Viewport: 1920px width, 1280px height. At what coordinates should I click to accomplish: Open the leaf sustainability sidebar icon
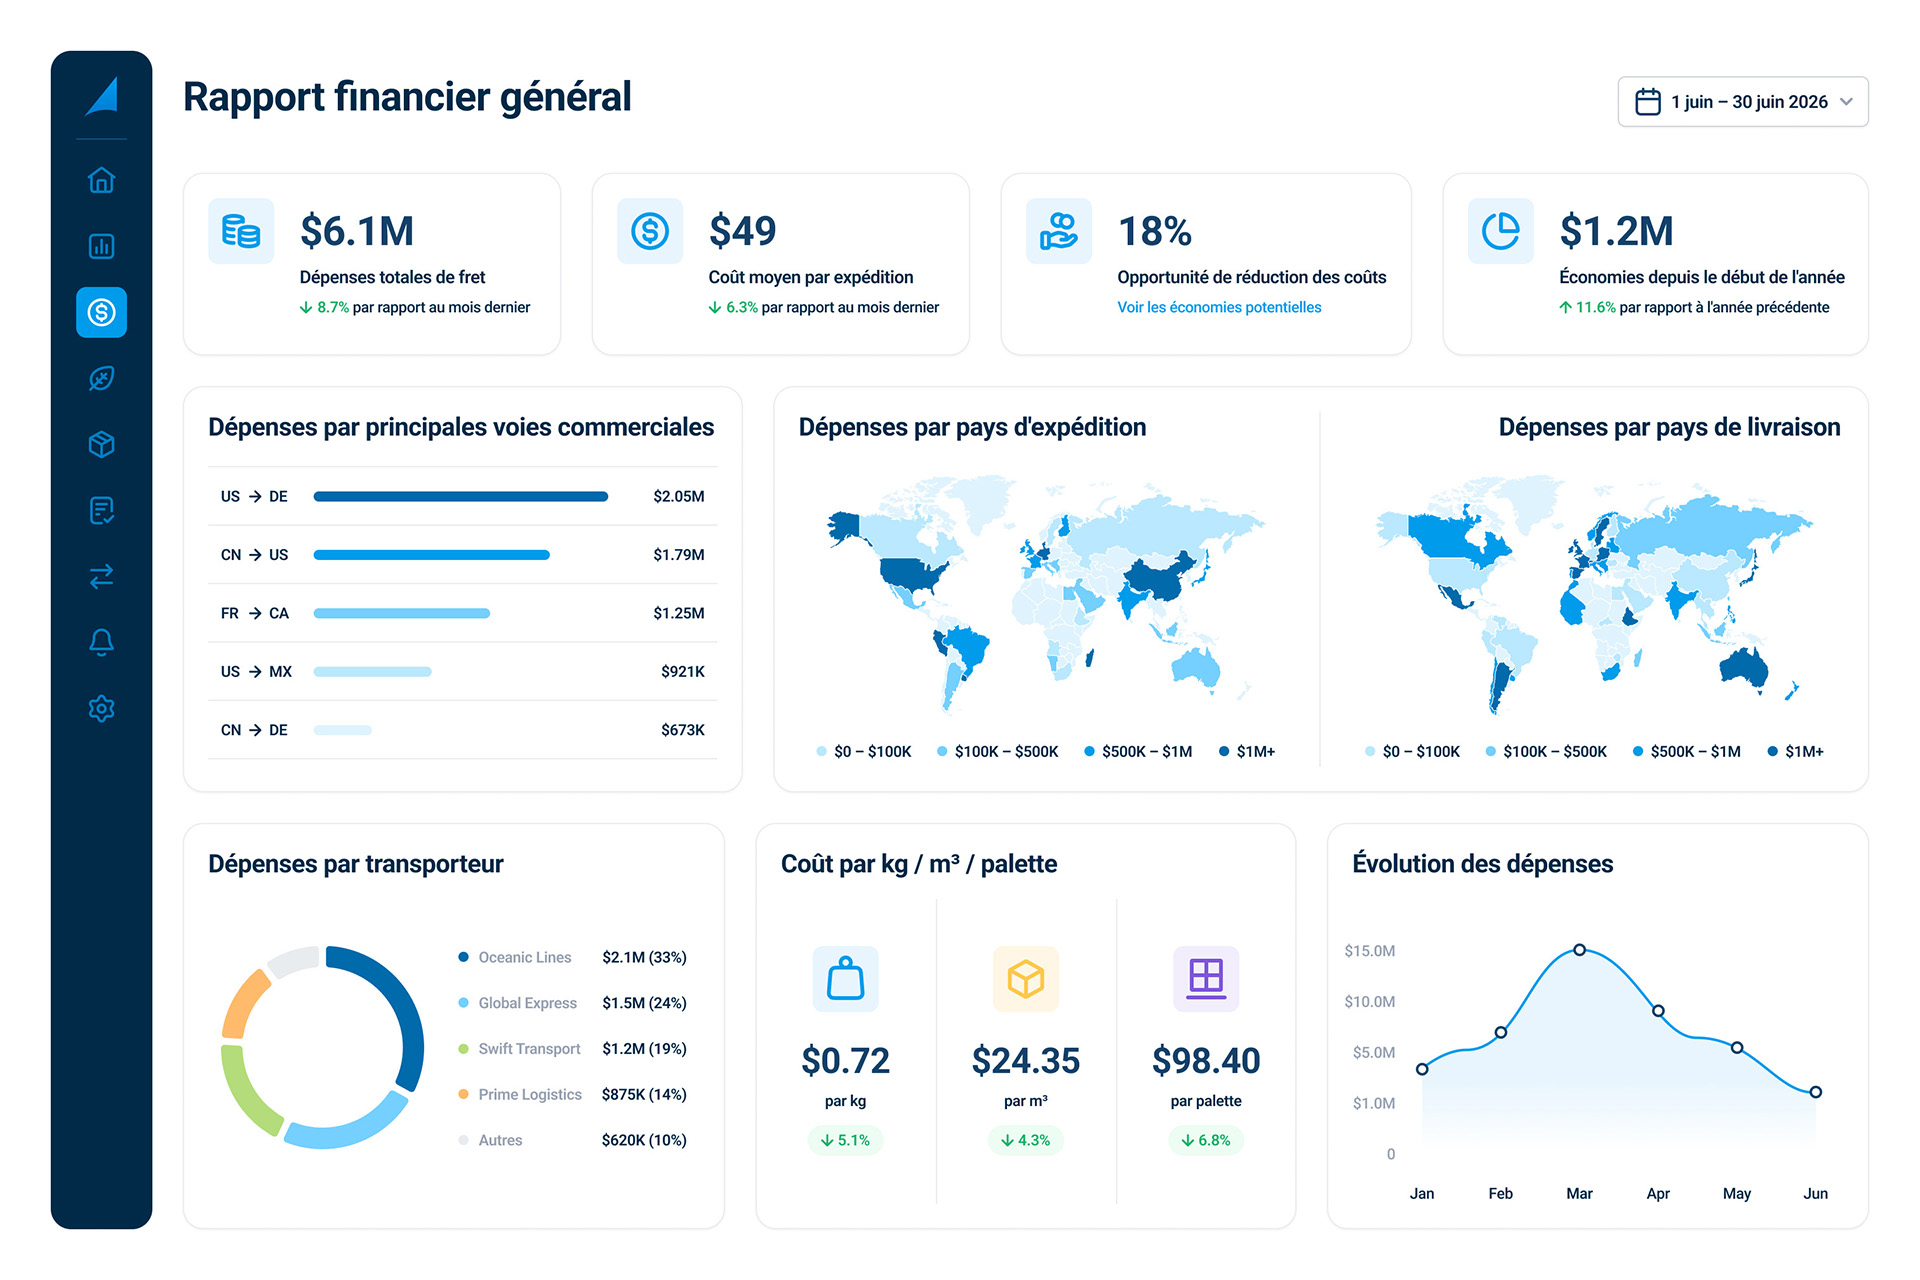[101, 378]
